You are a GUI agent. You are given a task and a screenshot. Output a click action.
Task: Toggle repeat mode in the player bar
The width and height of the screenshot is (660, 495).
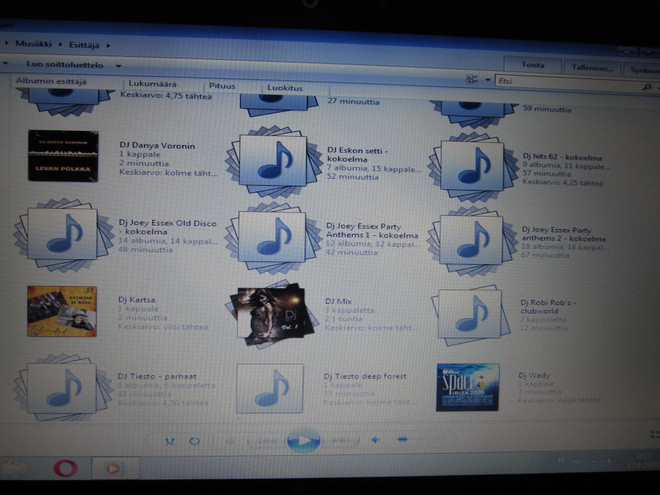coord(194,441)
